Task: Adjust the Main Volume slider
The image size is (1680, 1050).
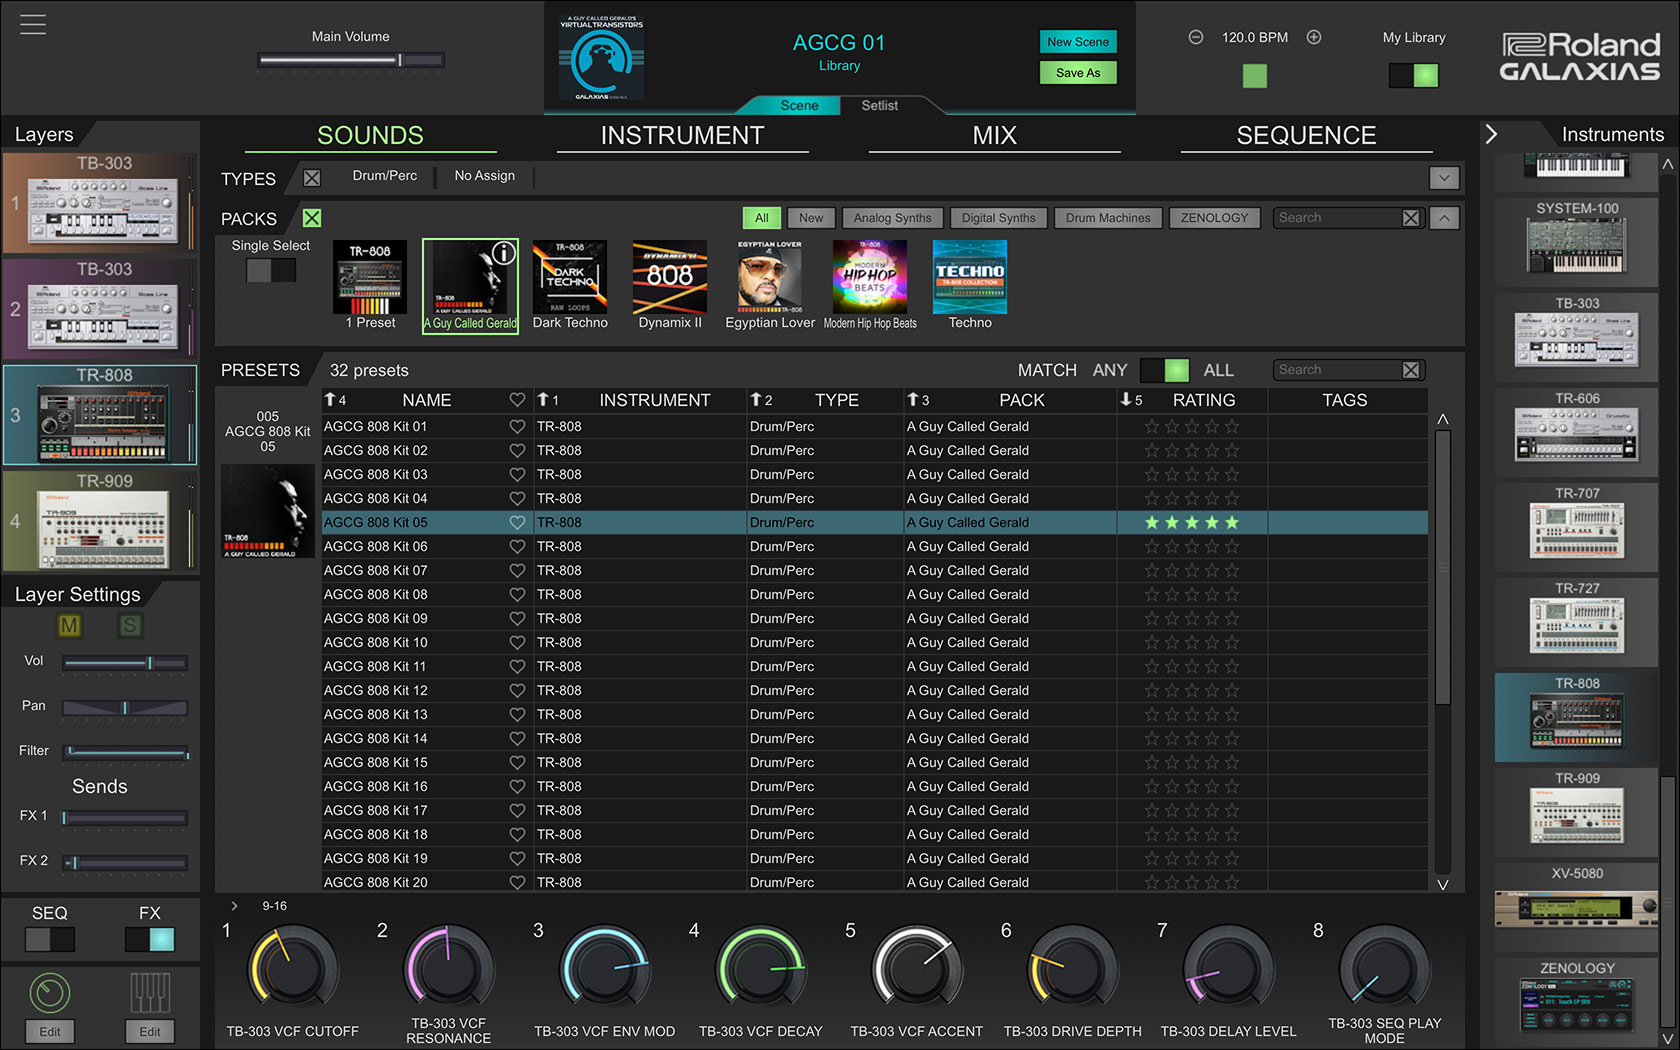Action: pyautogui.click(x=399, y=61)
